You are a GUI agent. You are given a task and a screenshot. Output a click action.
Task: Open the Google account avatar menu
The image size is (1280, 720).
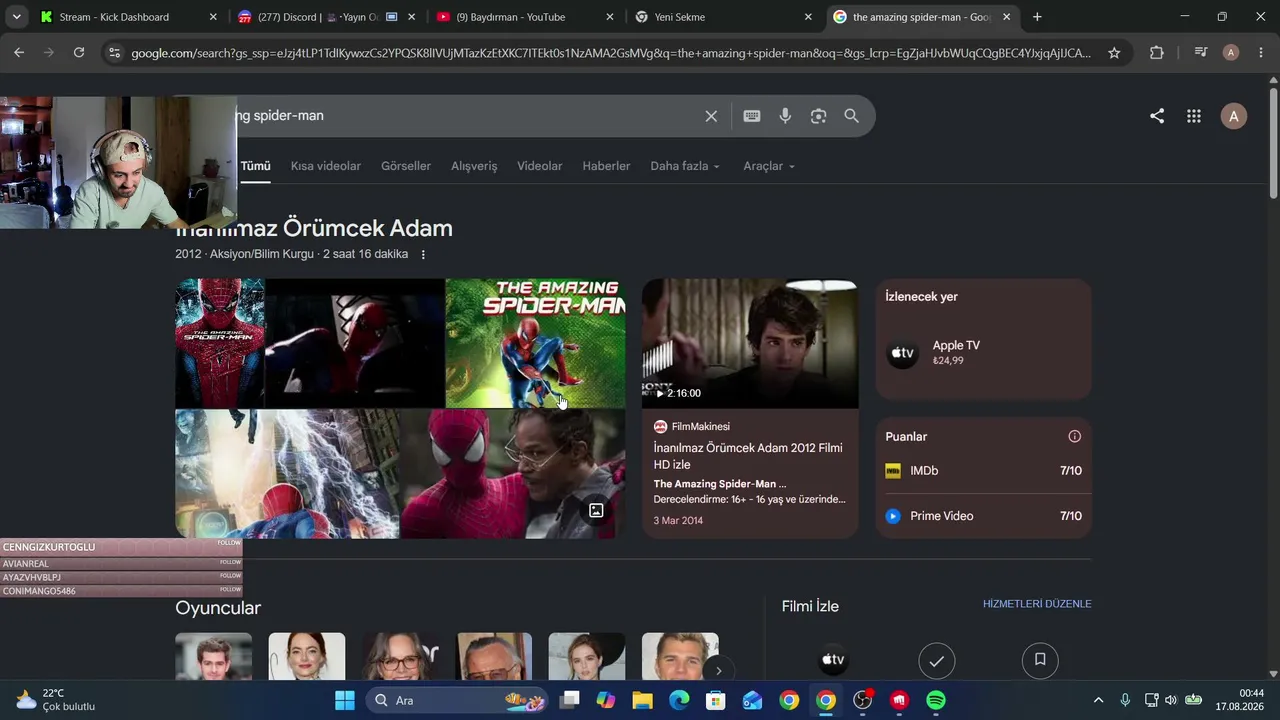click(1233, 116)
